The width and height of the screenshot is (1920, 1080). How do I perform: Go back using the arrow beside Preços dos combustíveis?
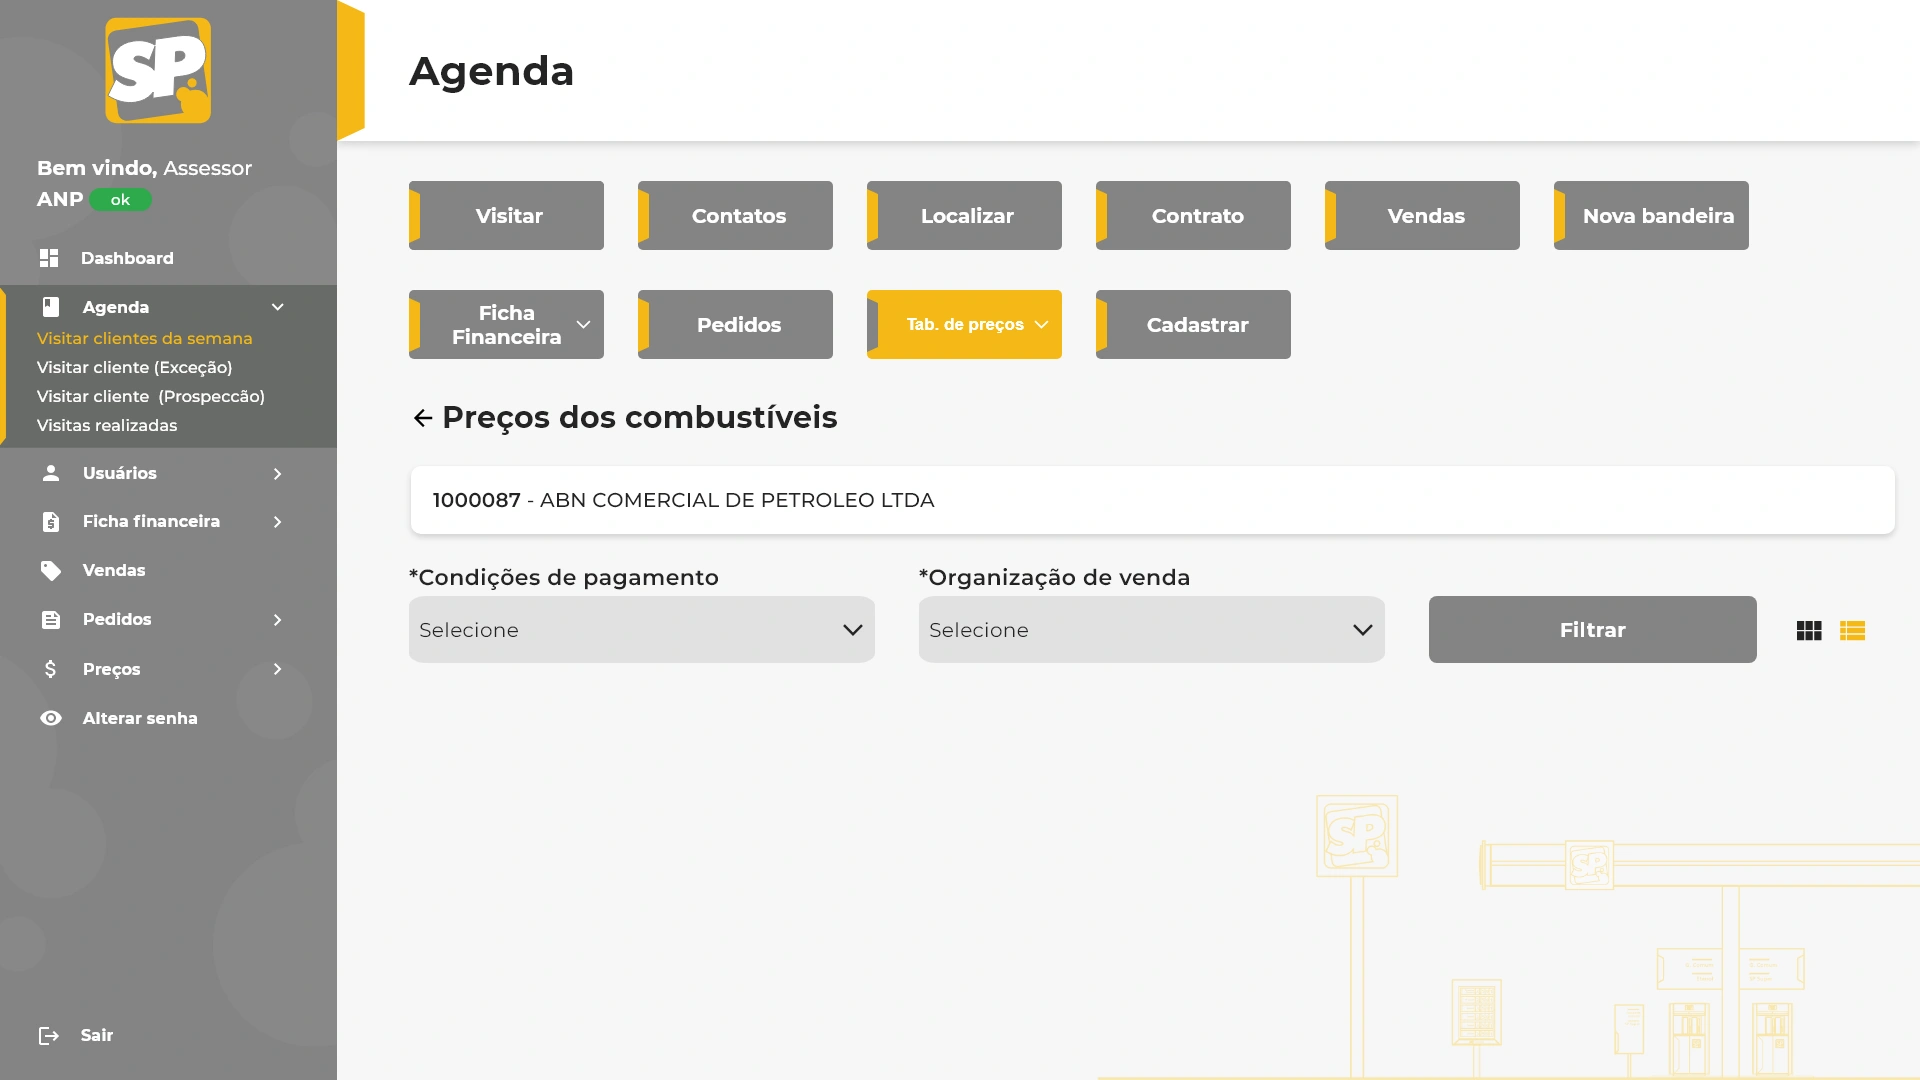pyautogui.click(x=423, y=418)
